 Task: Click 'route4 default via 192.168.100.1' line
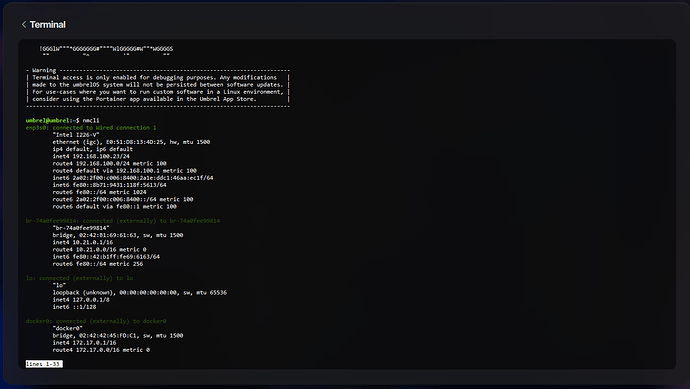point(125,171)
